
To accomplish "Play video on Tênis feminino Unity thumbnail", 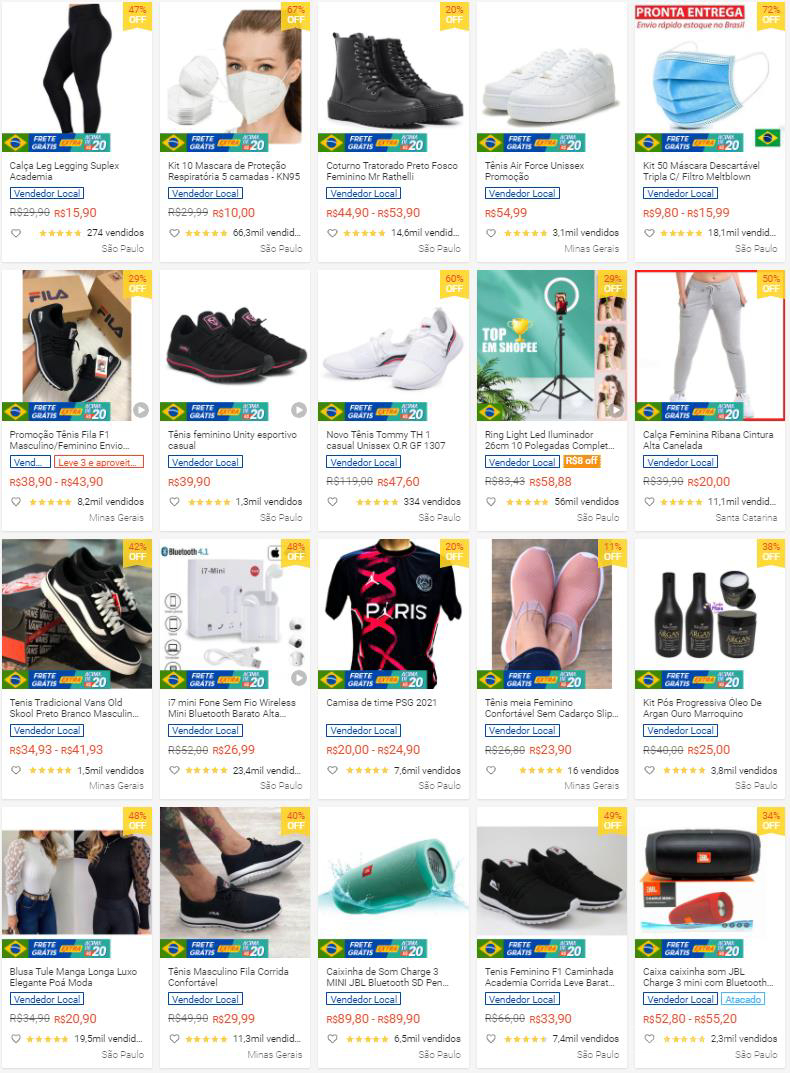I will click(298, 410).
